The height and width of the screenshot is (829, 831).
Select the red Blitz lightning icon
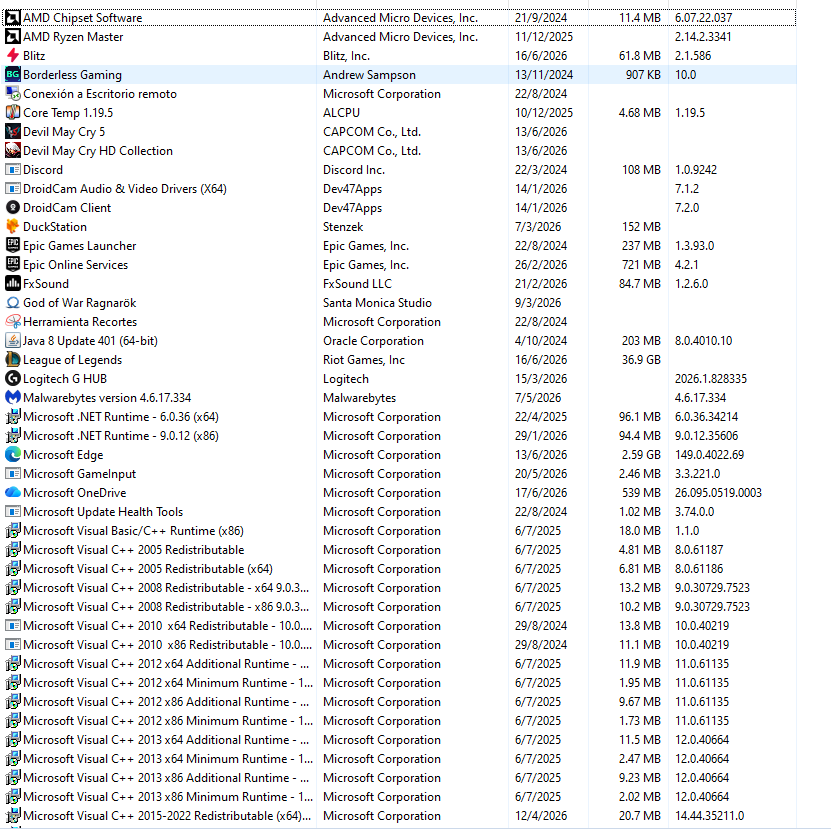pos(13,56)
